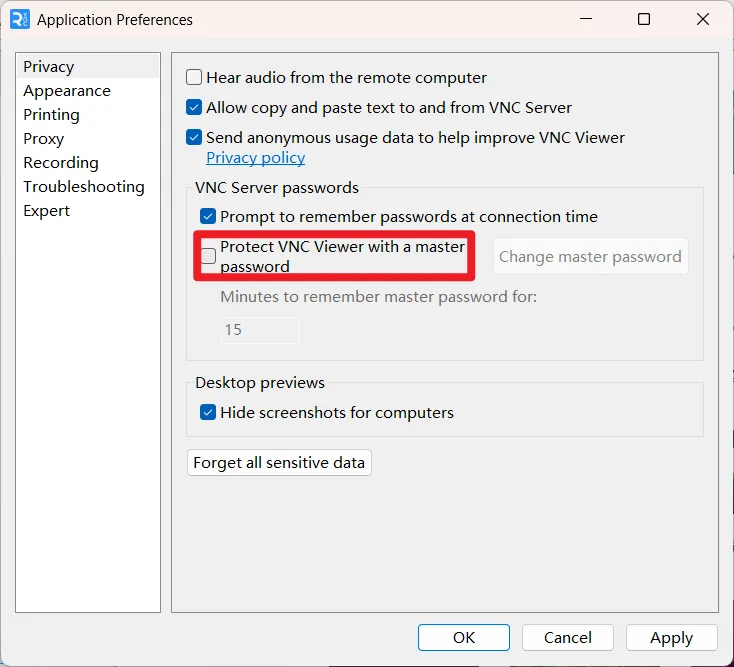
Task: Select the Privacy category
Action: 49,66
